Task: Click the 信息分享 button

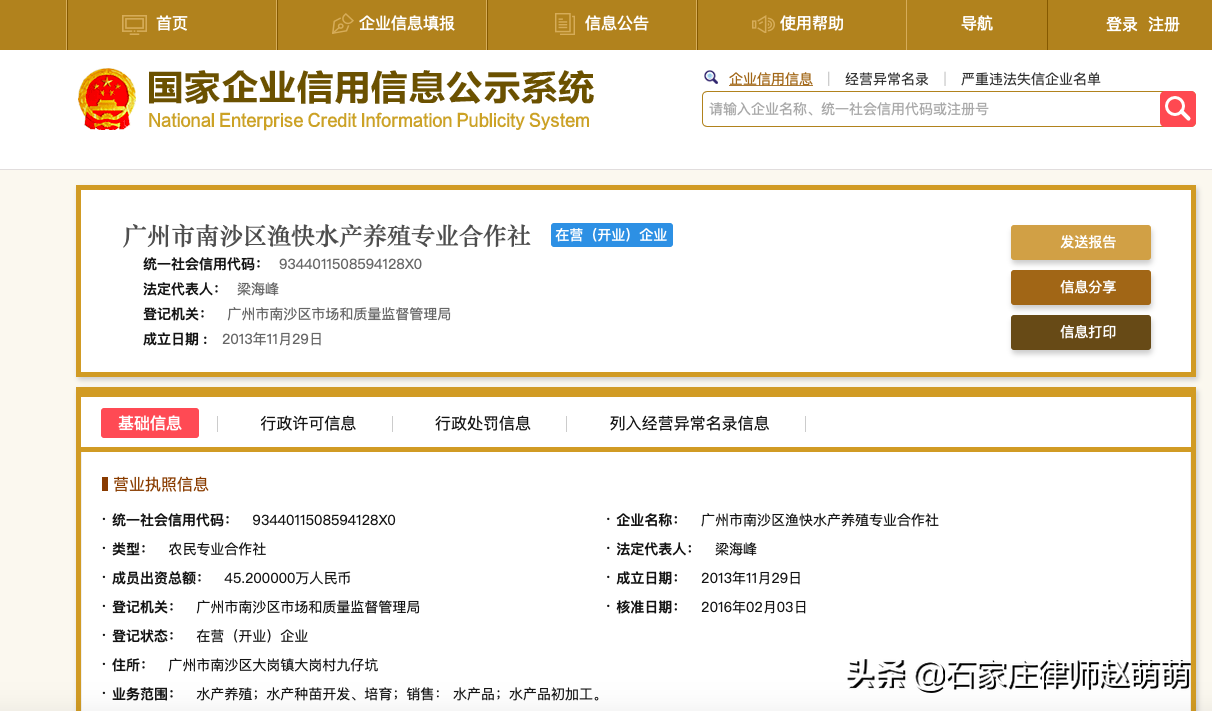Action: tap(1081, 287)
